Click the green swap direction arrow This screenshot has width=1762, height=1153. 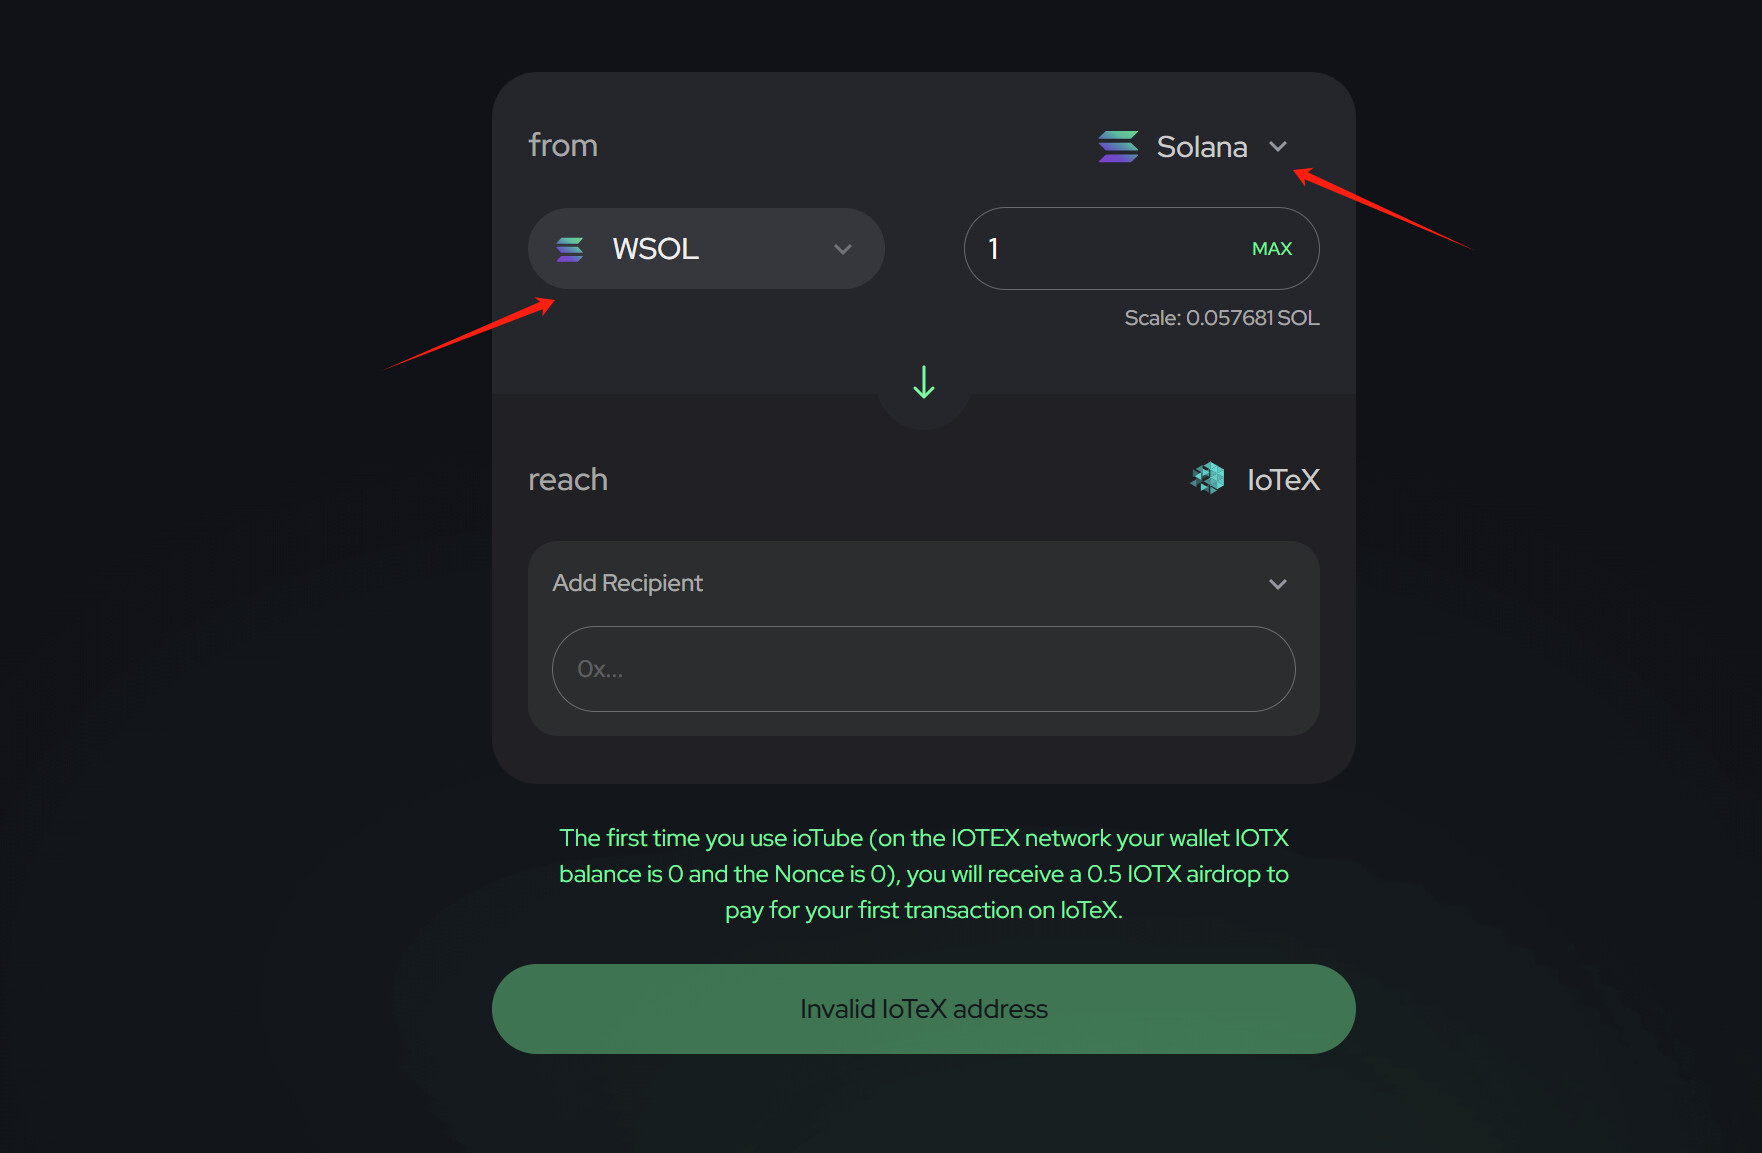click(924, 382)
